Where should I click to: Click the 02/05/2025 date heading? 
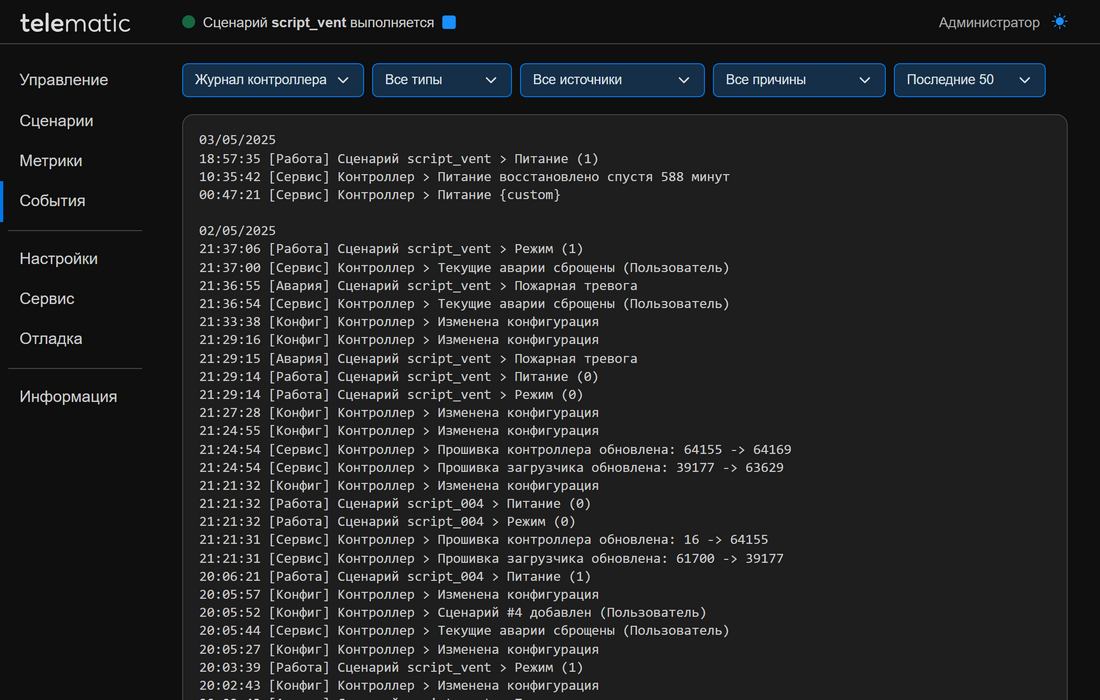coord(237,231)
